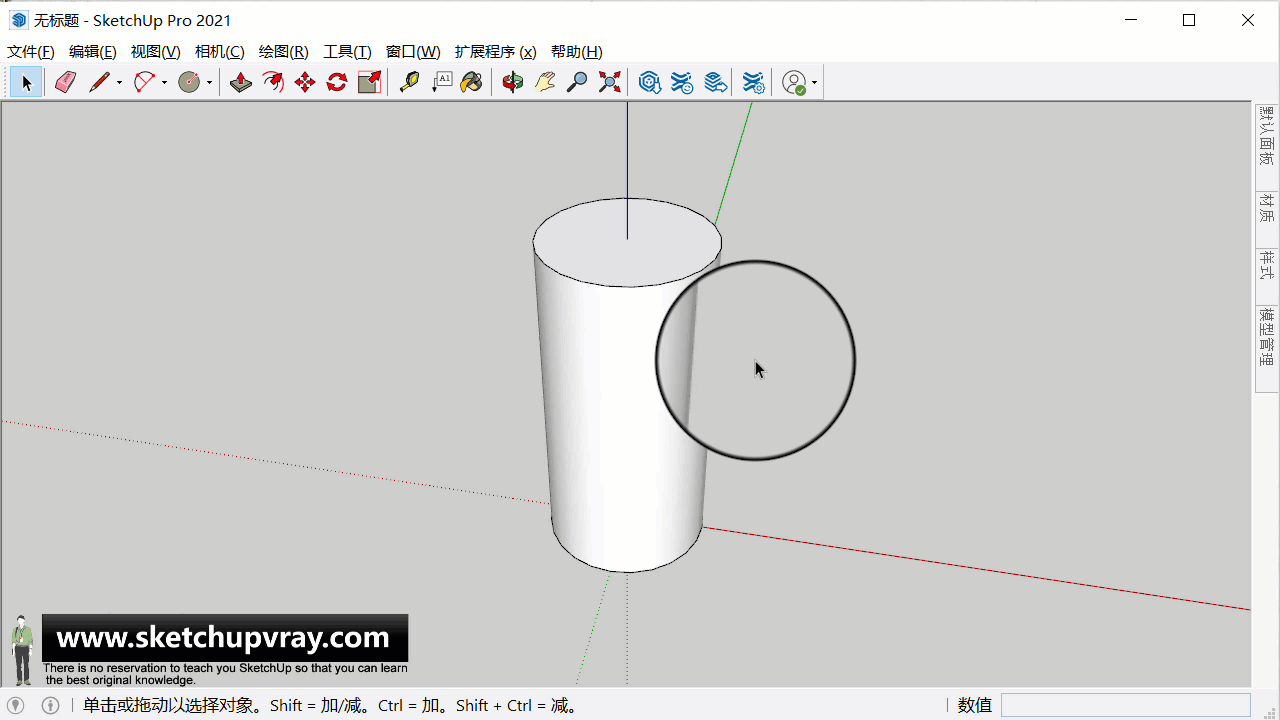Viewport: 1280px width, 720px height.
Task: Select the Push/Pull tool
Action: [241, 82]
